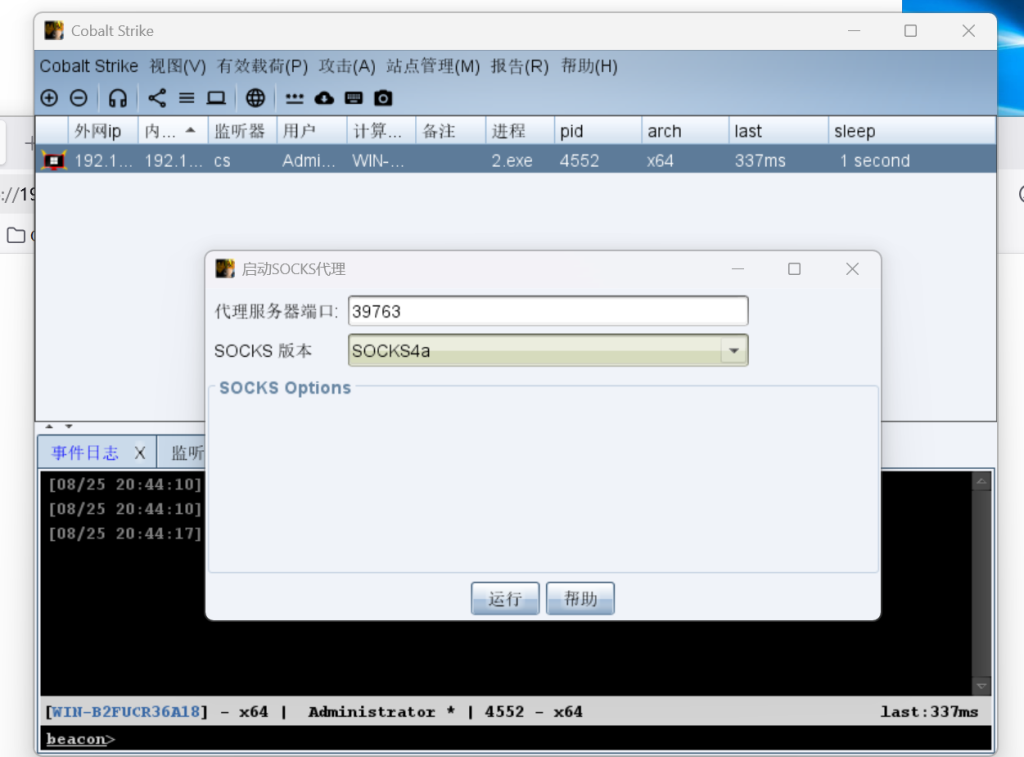1024x757 pixels.
Task: Click the disconnect (minus circle) toolbar icon
Action: [78, 98]
